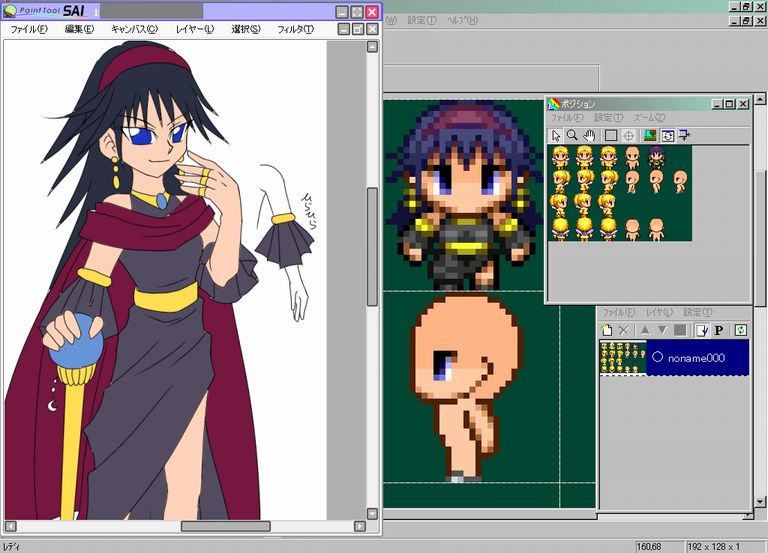768x553 pixels.
Task: Open the ヘルプ(H) menu in the background pixel editor
Action: pos(462,21)
